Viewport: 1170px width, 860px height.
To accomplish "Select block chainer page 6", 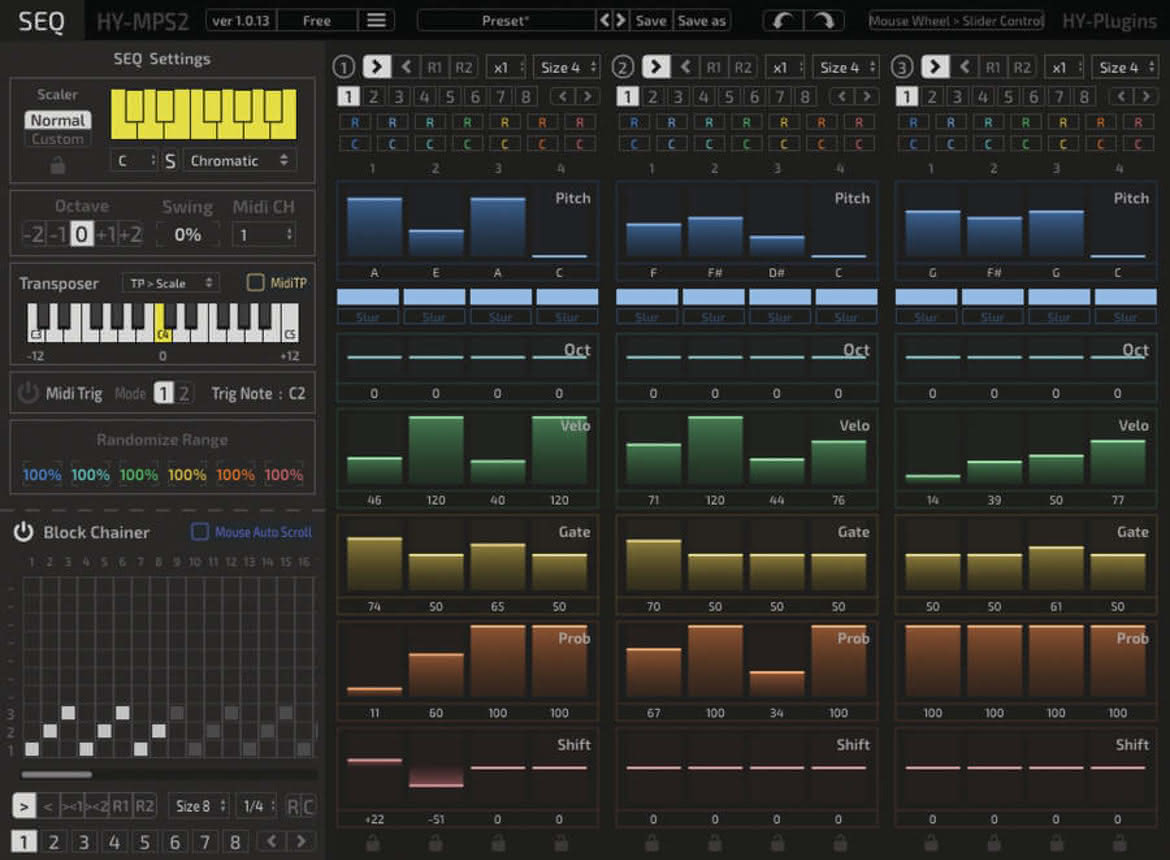I will click(175, 842).
